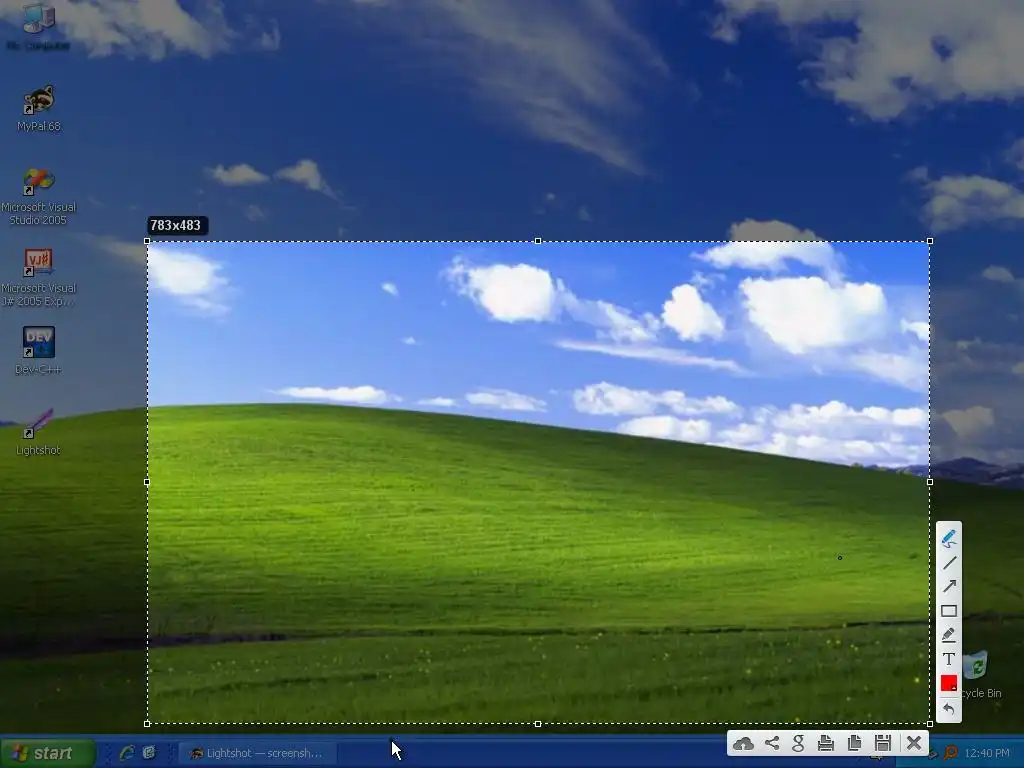Viewport: 1024px width, 768px height.
Task: Select the Text tool
Action: tap(949, 659)
